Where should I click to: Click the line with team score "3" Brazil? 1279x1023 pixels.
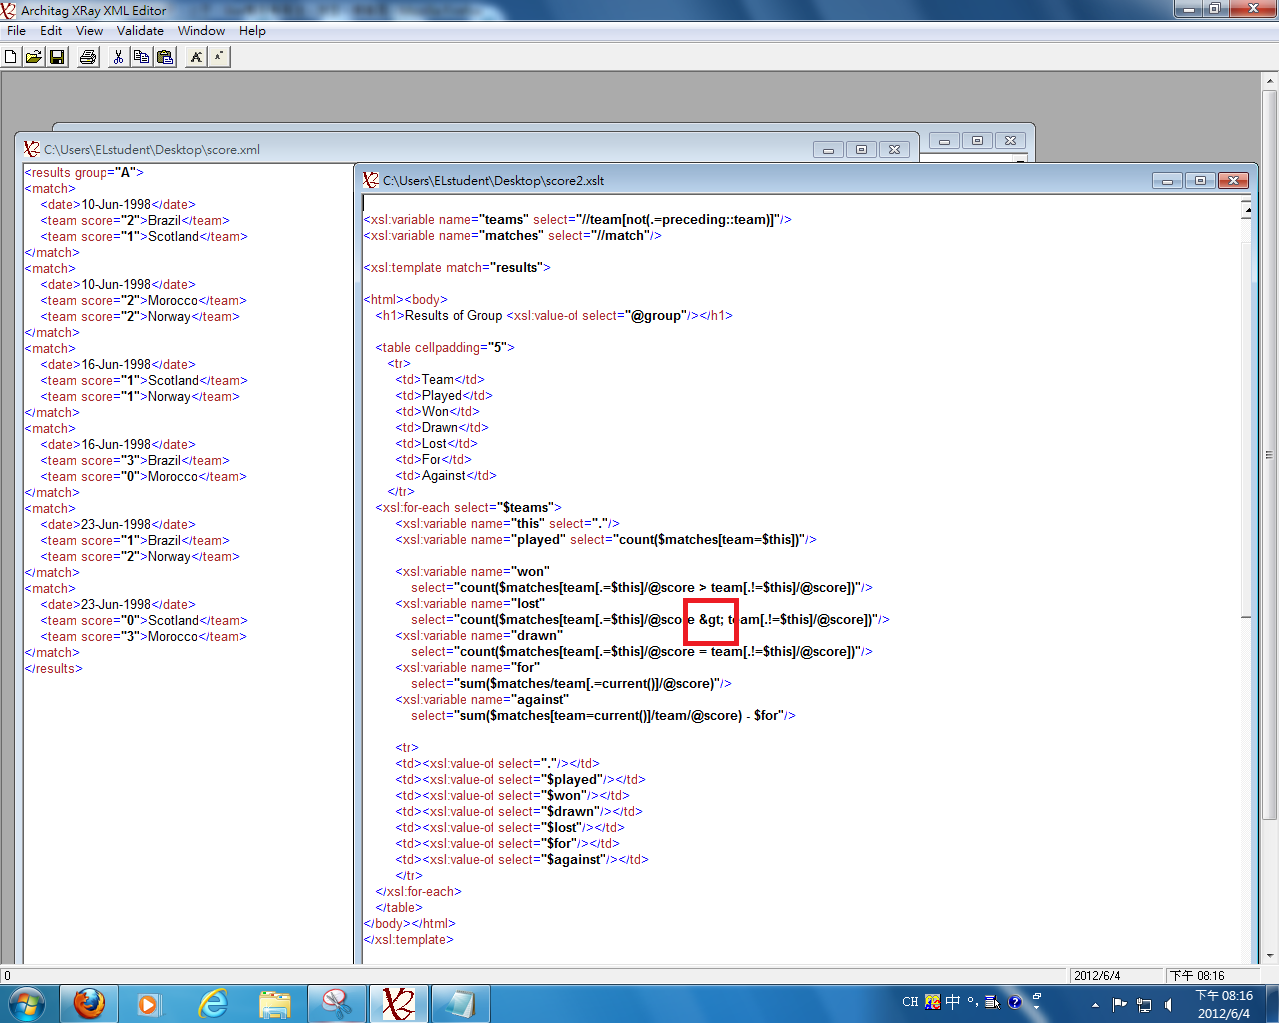point(135,460)
